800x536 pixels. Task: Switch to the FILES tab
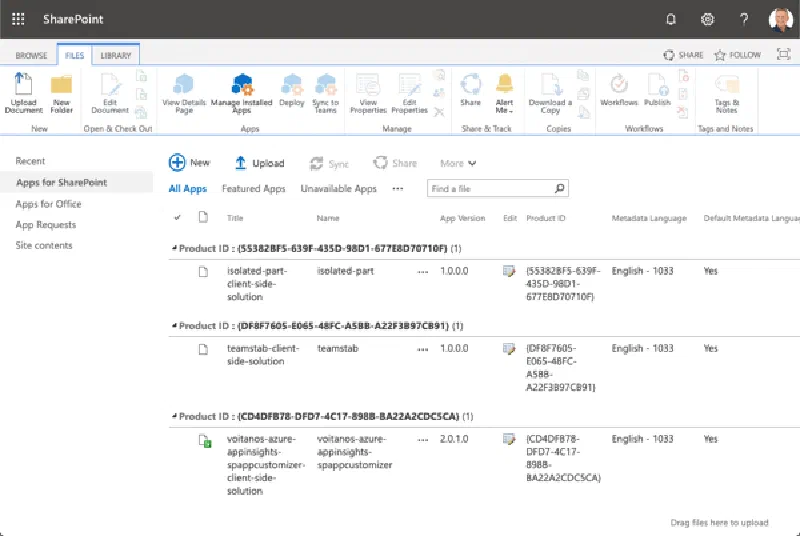[x=74, y=55]
